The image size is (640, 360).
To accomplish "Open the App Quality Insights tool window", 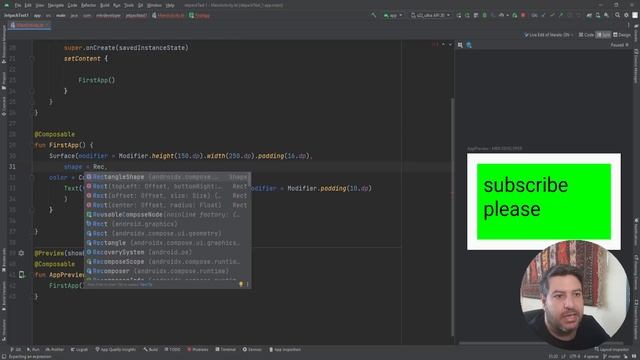I will click(115, 349).
